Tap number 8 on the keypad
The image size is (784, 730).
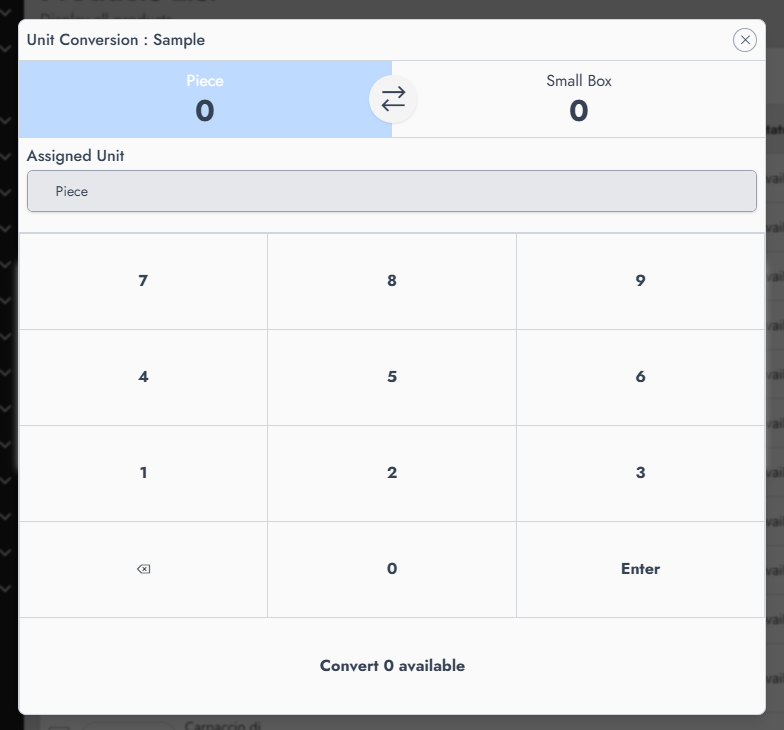click(x=392, y=281)
